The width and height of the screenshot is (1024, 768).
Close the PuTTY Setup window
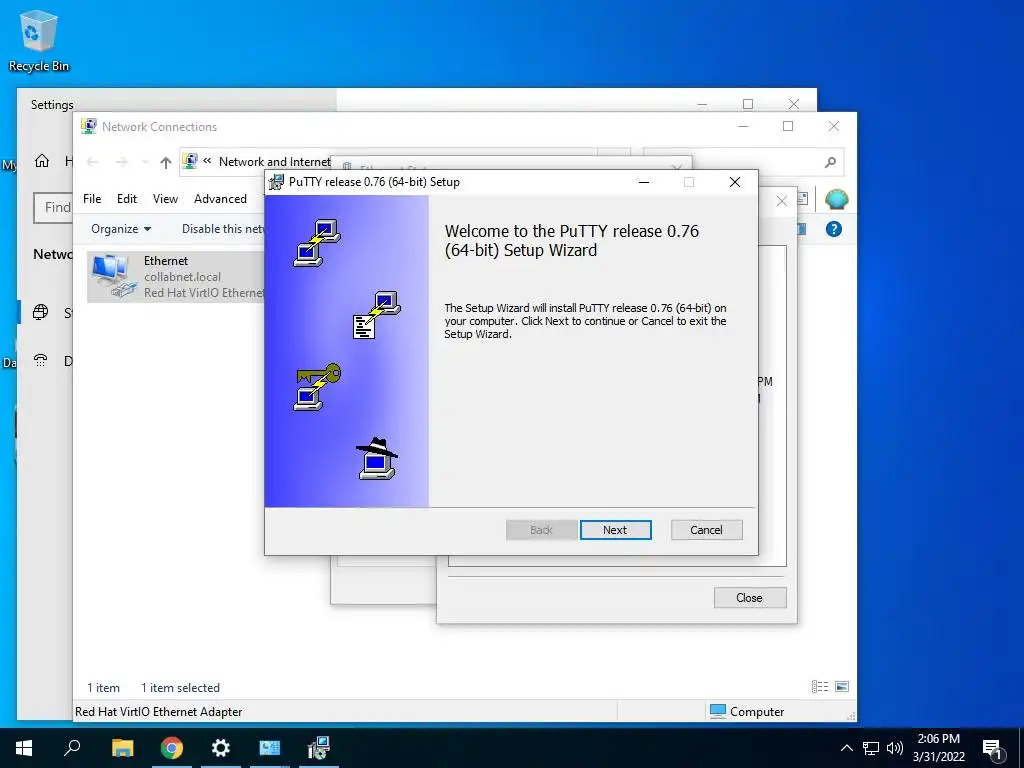pyautogui.click(x=735, y=182)
